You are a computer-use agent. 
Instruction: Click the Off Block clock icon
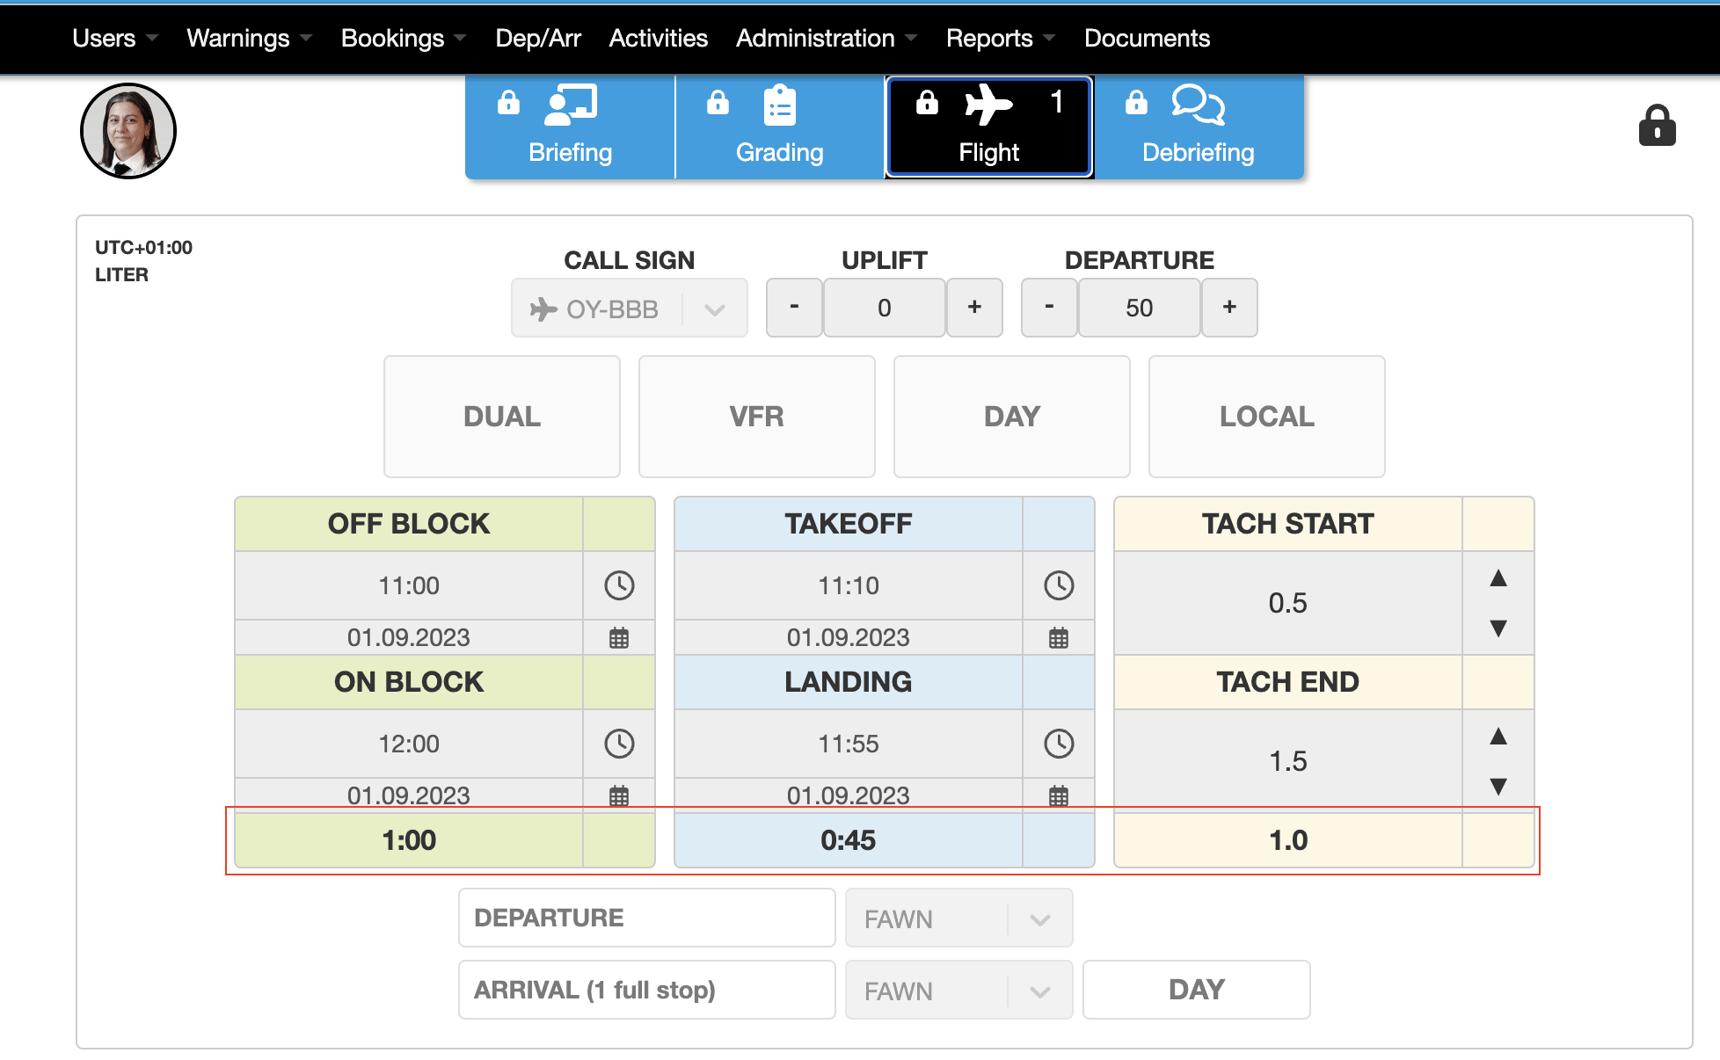pos(619,585)
